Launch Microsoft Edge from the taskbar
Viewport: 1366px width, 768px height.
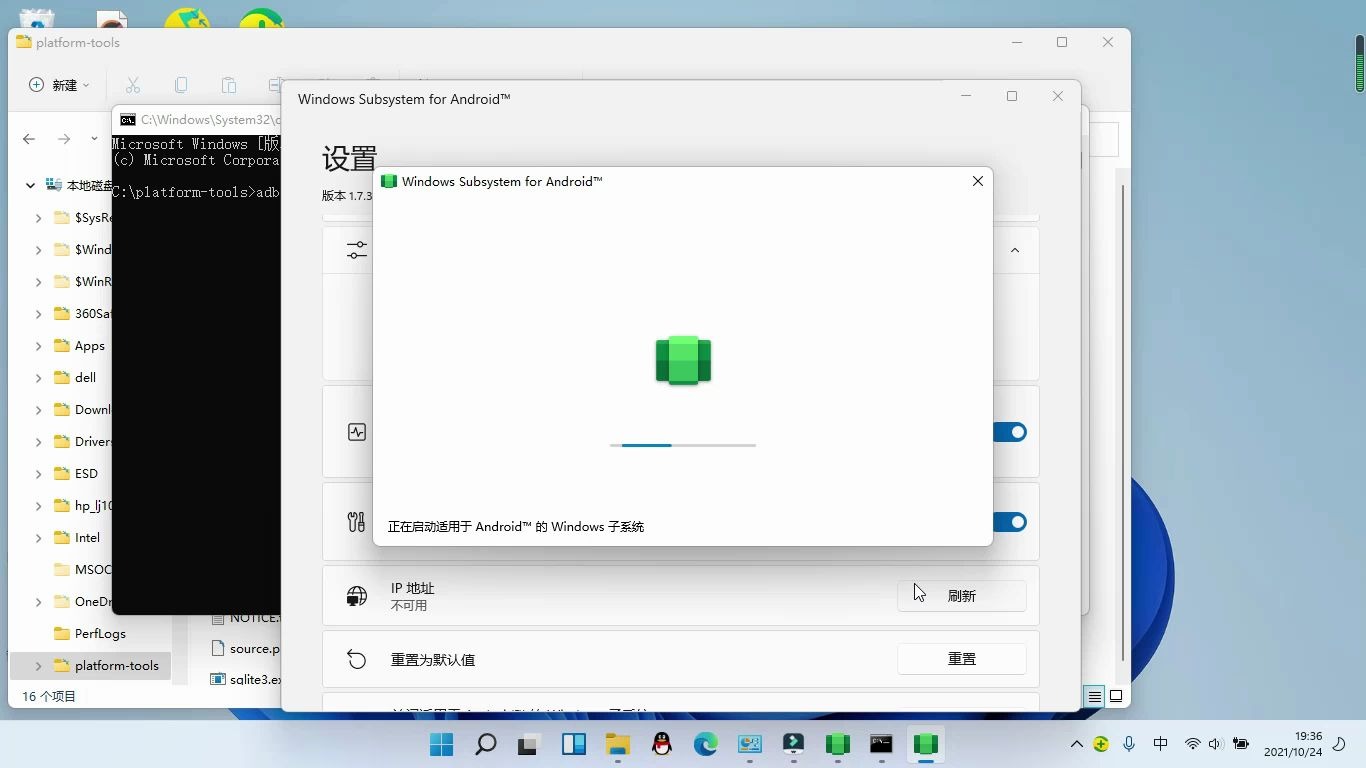click(706, 744)
